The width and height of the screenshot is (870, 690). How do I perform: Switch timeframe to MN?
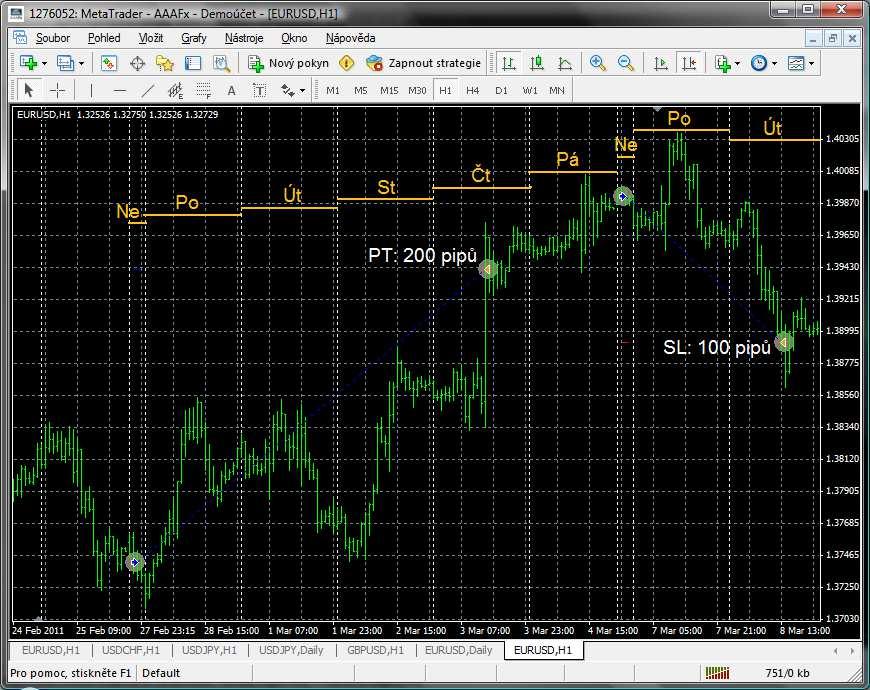[x=557, y=90]
